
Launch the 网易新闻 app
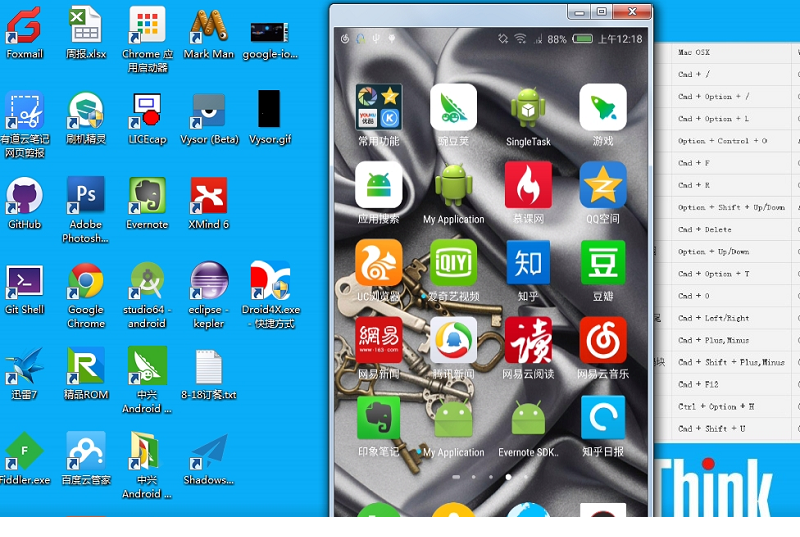point(379,340)
